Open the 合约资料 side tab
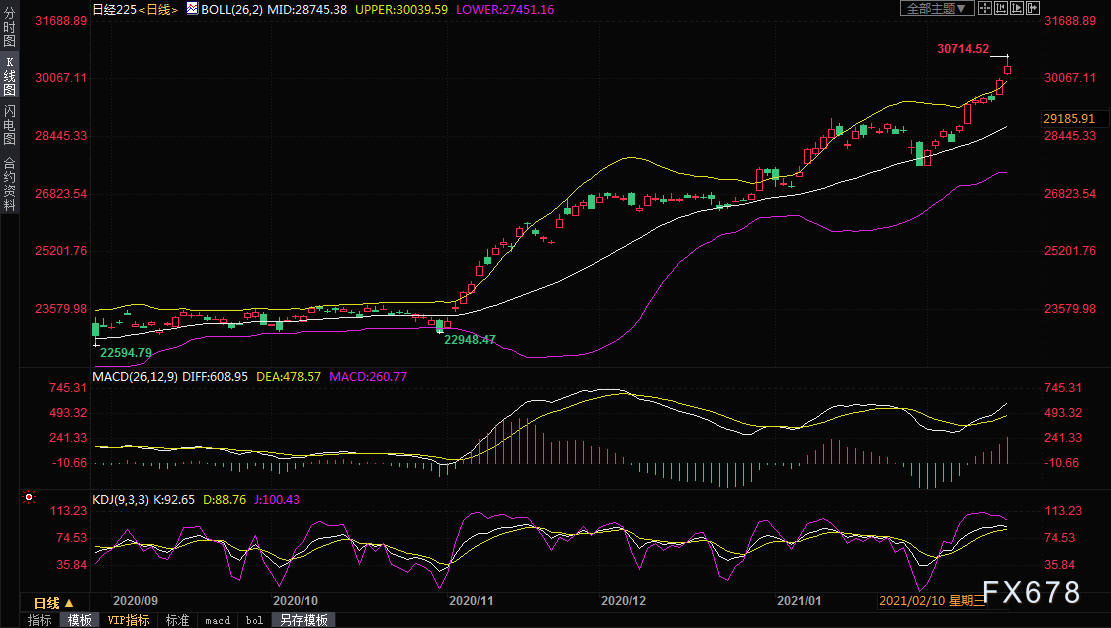Image resolution: width=1111 pixels, height=628 pixels. coord(9,184)
